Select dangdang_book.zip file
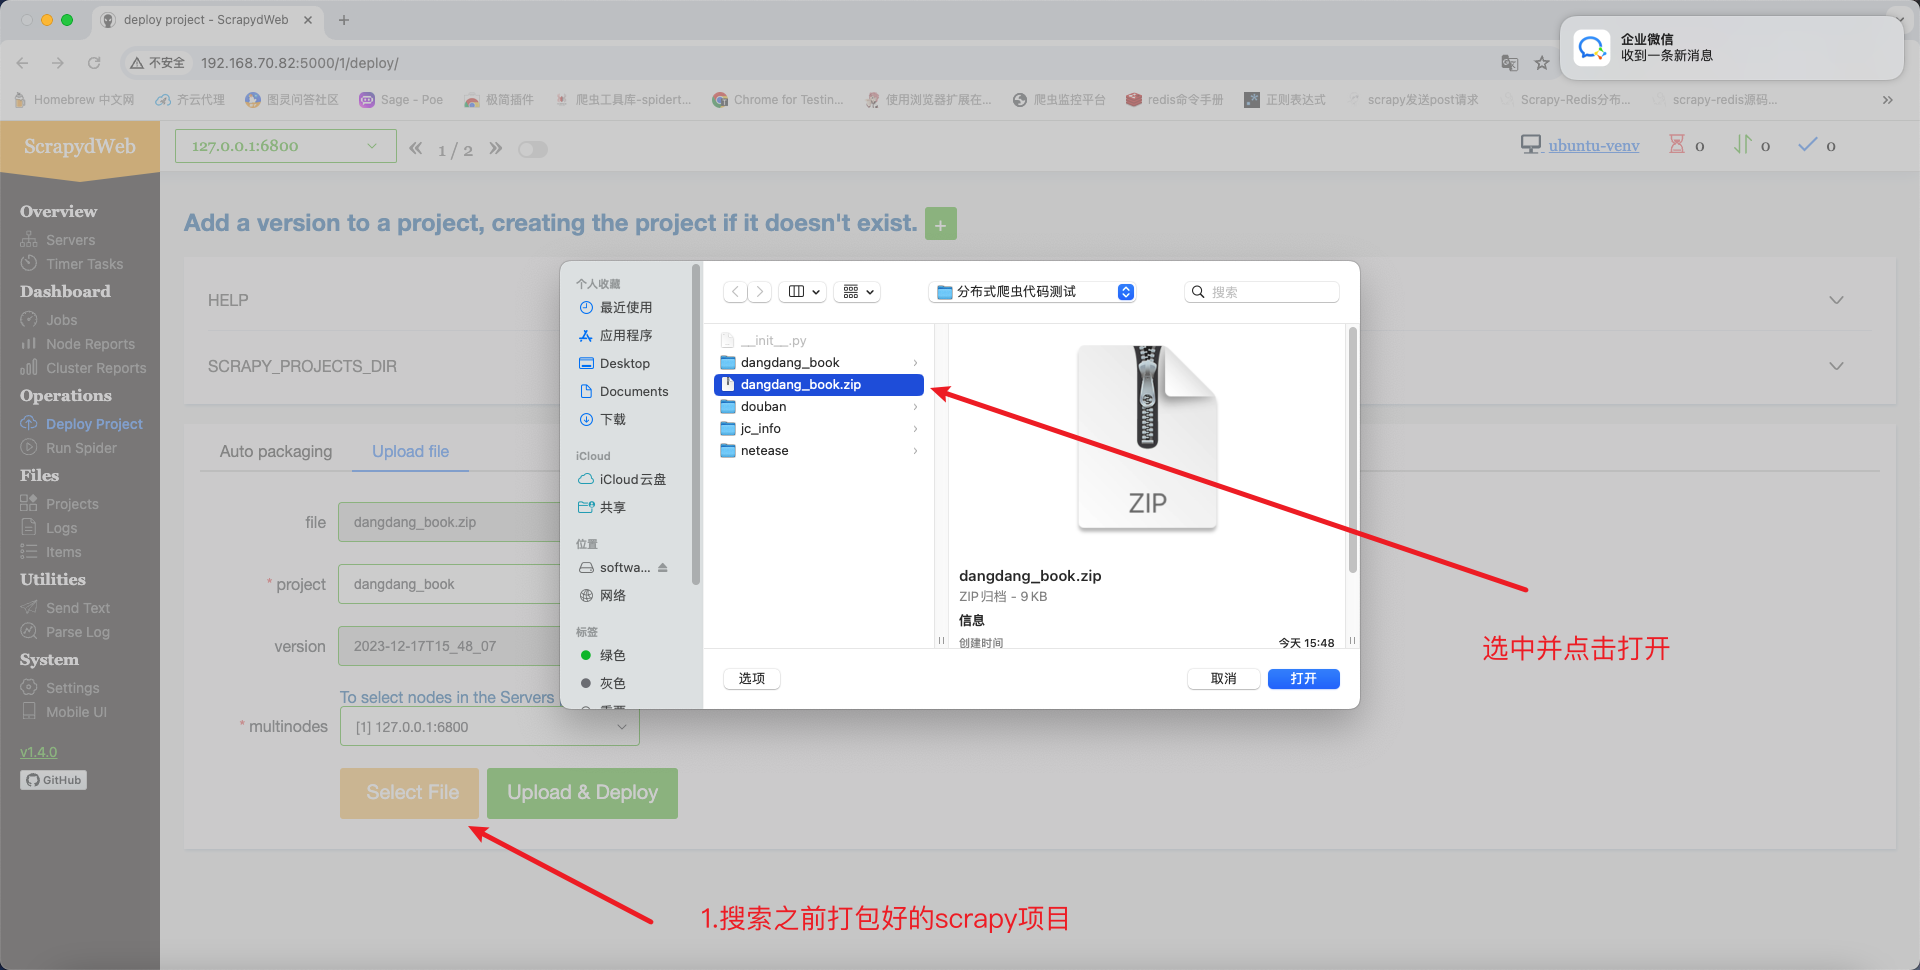The height and width of the screenshot is (970, 1920). point(819,384)
